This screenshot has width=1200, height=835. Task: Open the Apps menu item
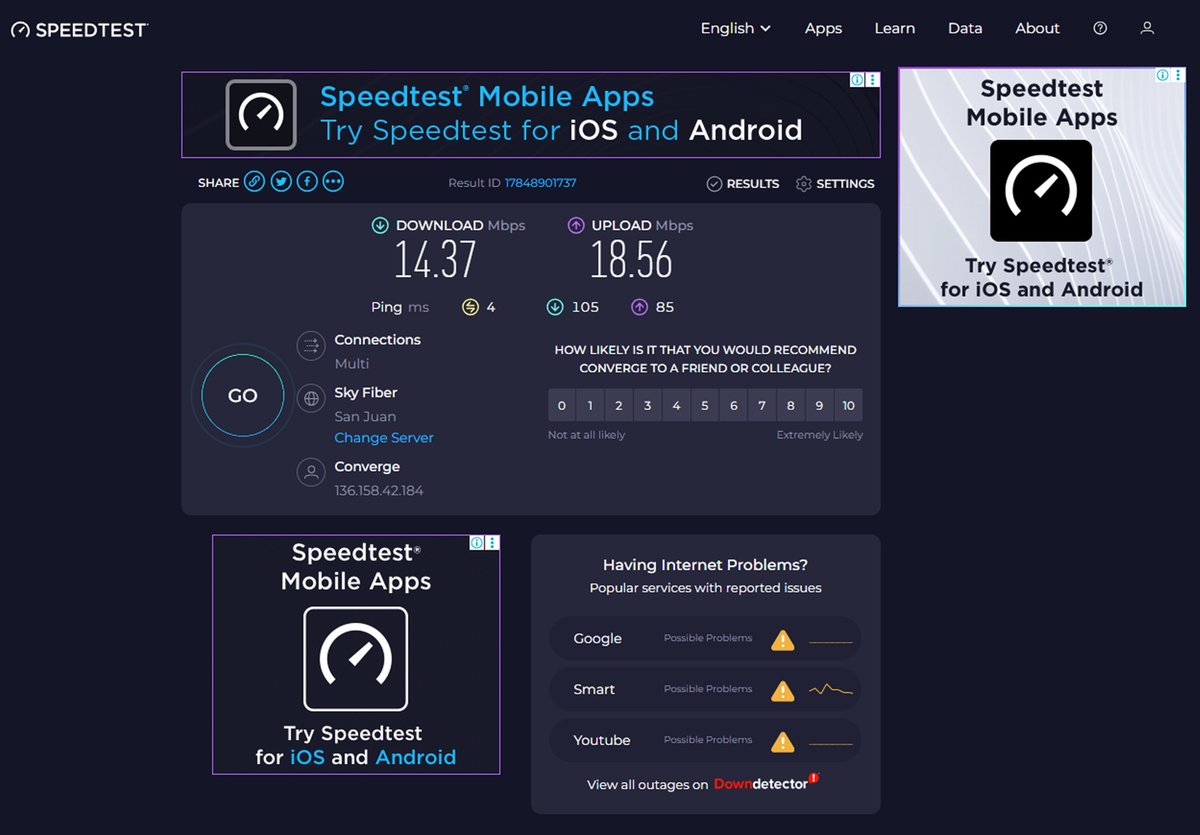coord(823,28)
